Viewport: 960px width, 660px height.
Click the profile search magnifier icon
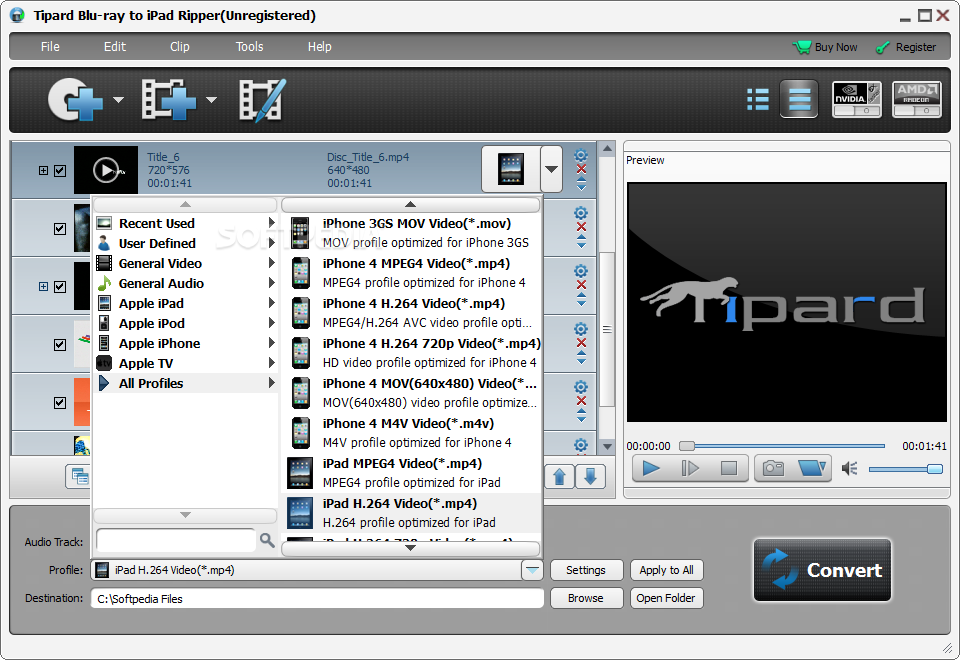(266, 540)
